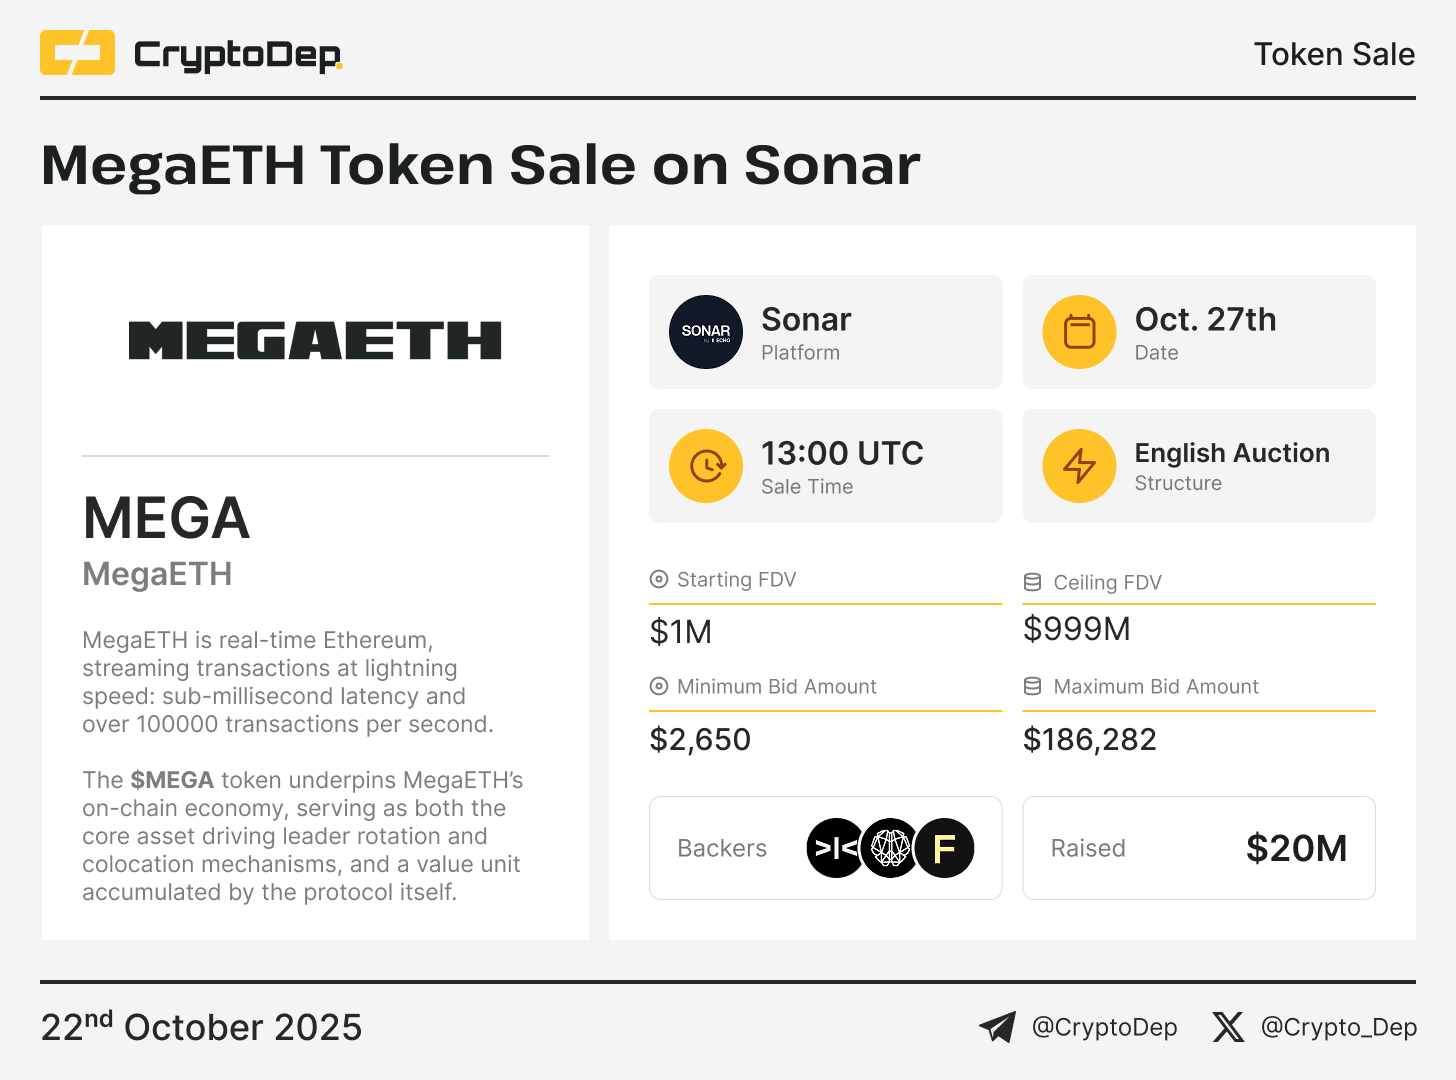The height and width of the screenshot is (1080, 1456).
Task: Open the @CryptoDep Telegram handle
Action: pyautogui.click(x=1104, y=1027)
